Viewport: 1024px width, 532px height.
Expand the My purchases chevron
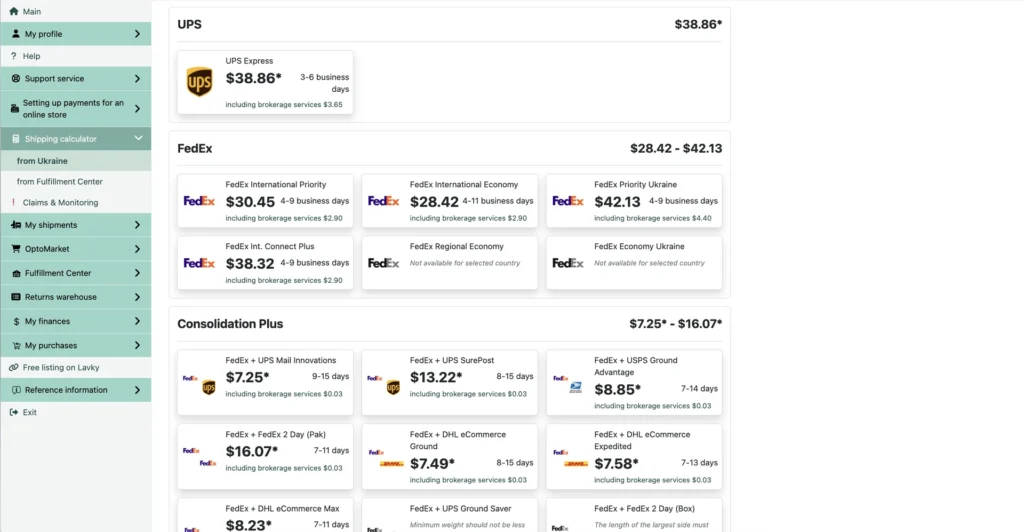click(137, 345)
